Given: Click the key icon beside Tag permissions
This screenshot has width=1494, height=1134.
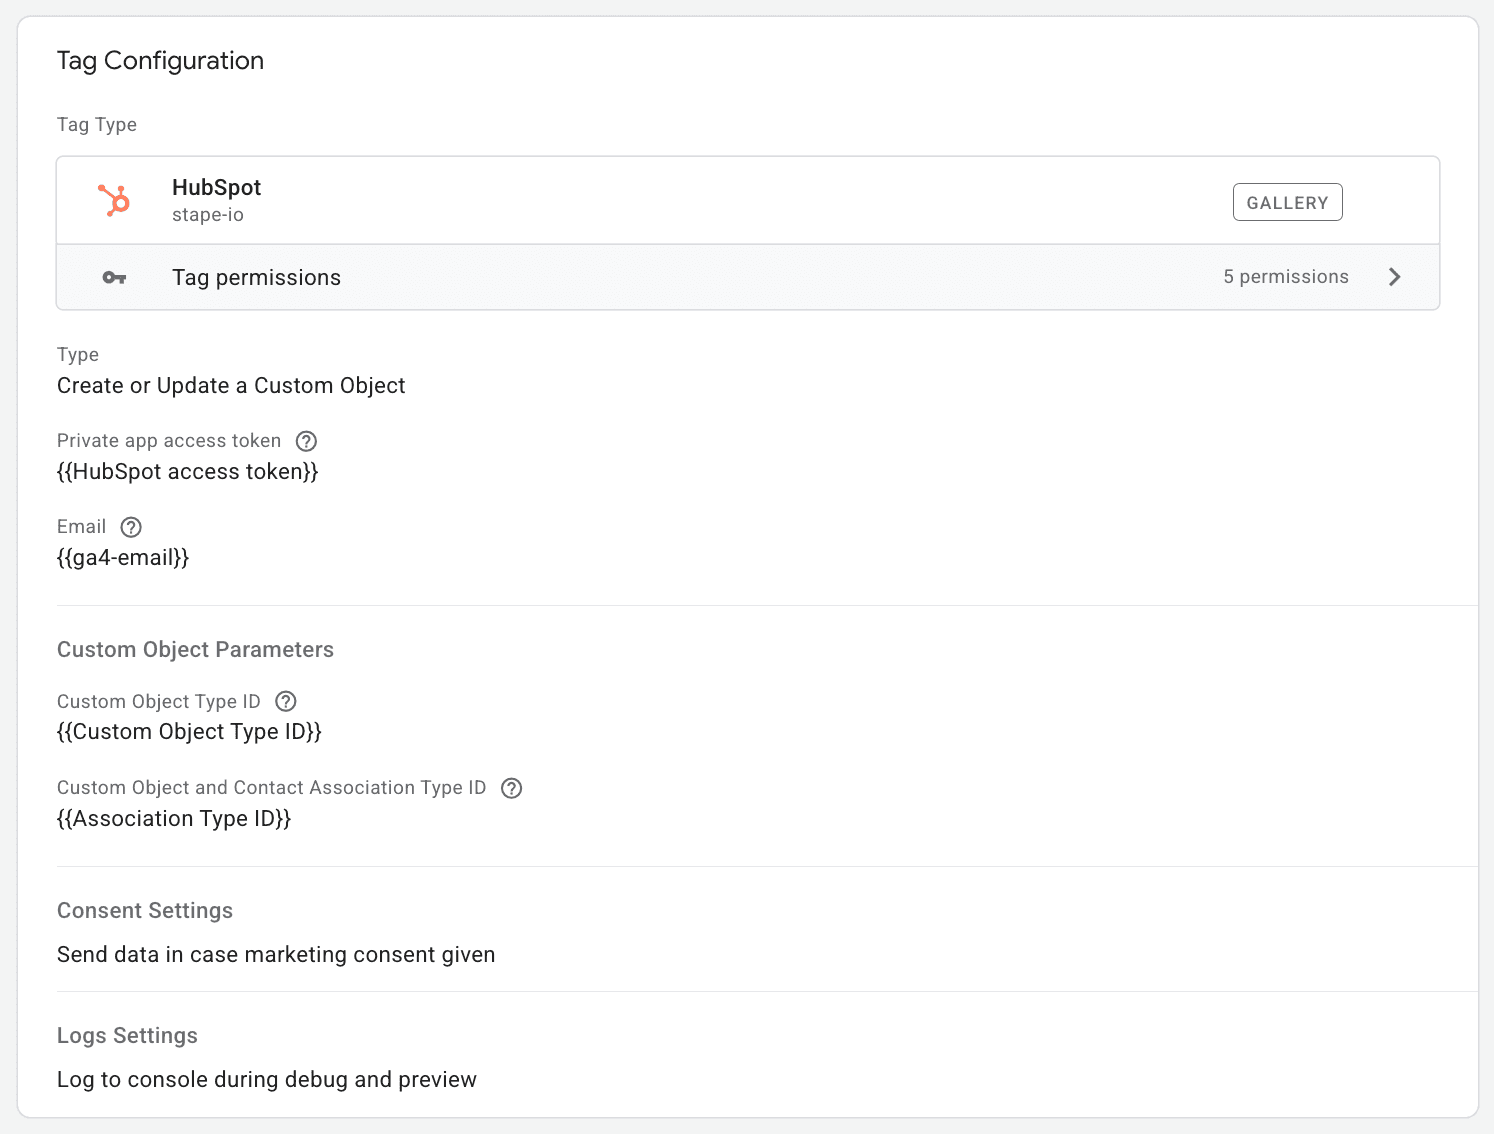Looking at the screenshot, I should pyautogui.click(x=114, y=277).
